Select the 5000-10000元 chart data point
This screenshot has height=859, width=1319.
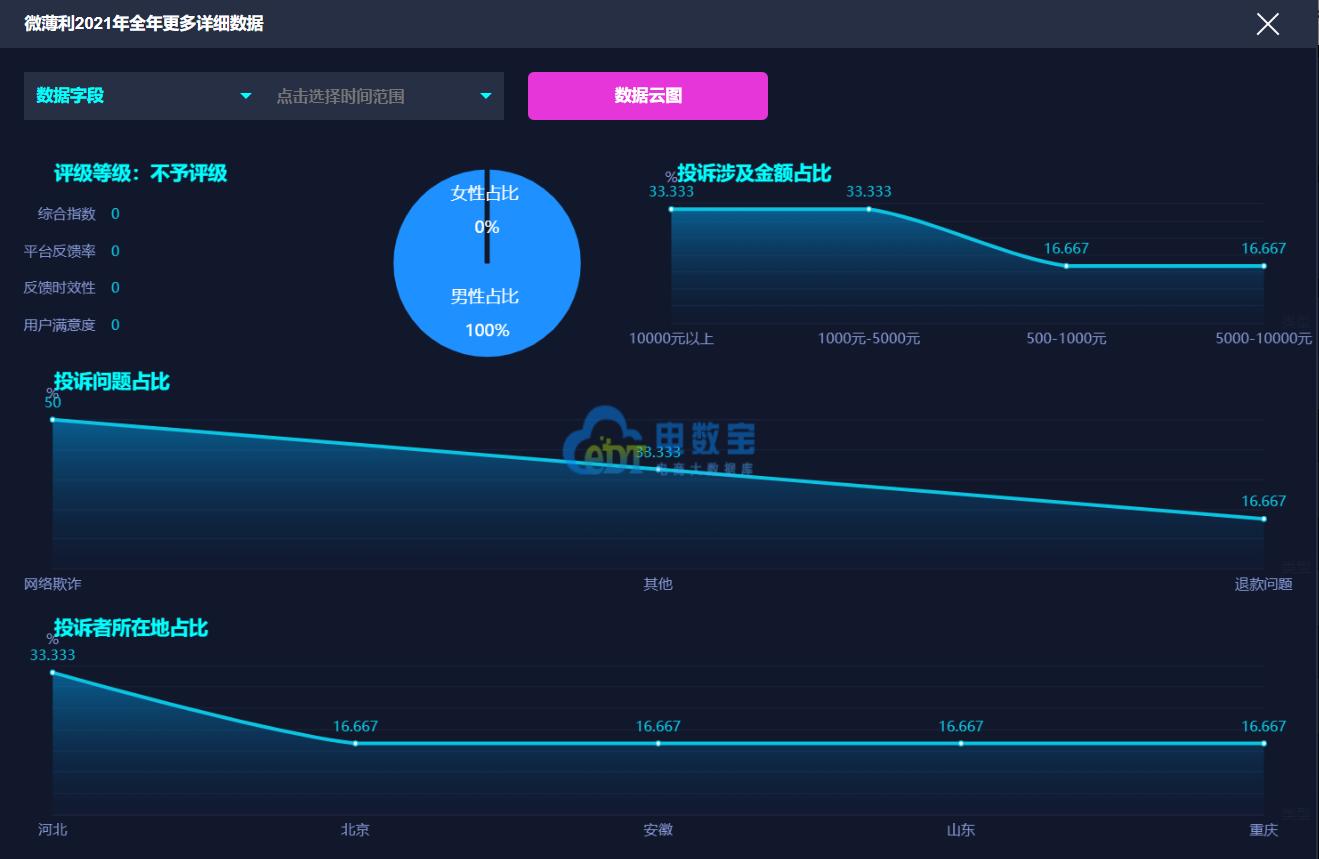click(x=1264, y=266)
